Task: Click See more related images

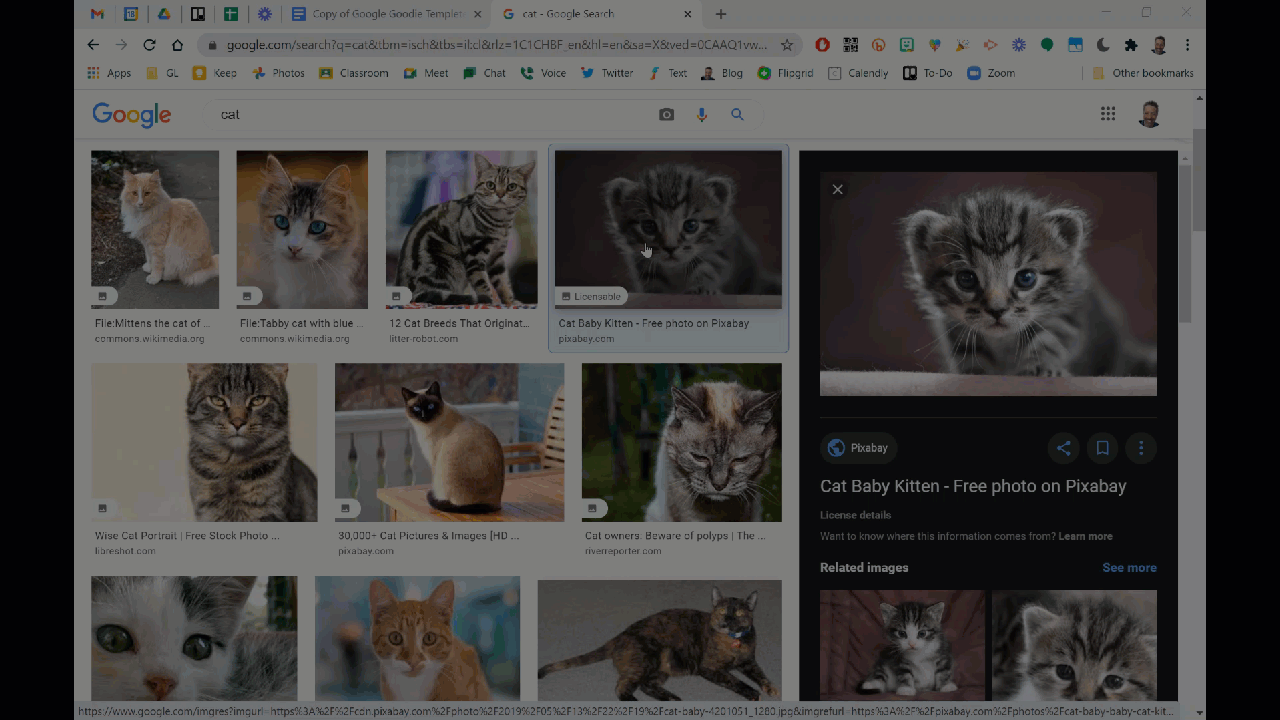Action: [x=1129, y=568]
